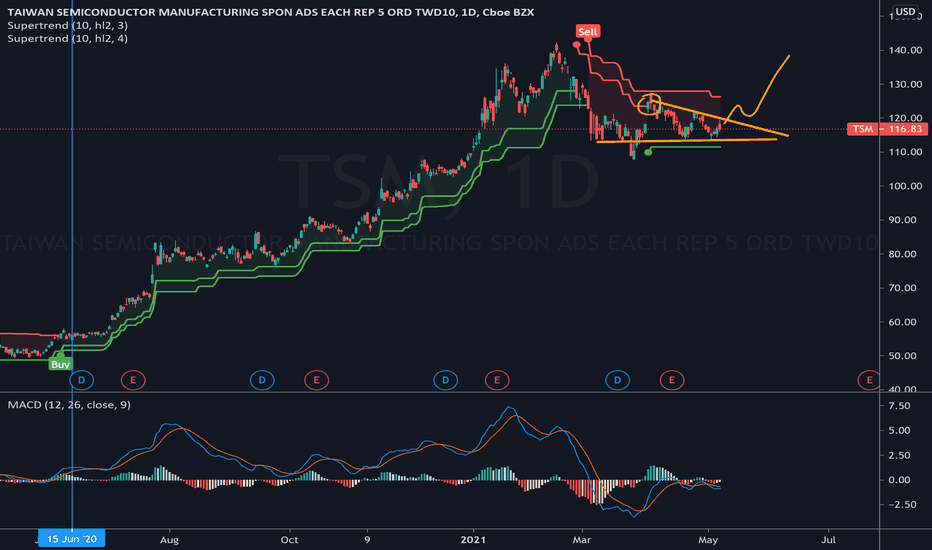This screenshot has width=932, height=550.
Task: Click the USD currency button
Action: [x=905, y=11]
